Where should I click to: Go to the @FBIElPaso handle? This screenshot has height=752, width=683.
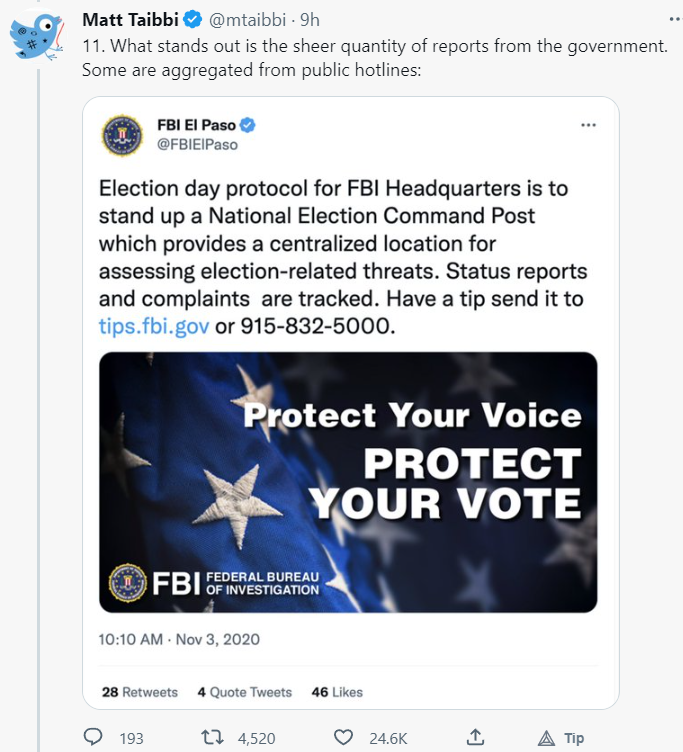(197, 144)
